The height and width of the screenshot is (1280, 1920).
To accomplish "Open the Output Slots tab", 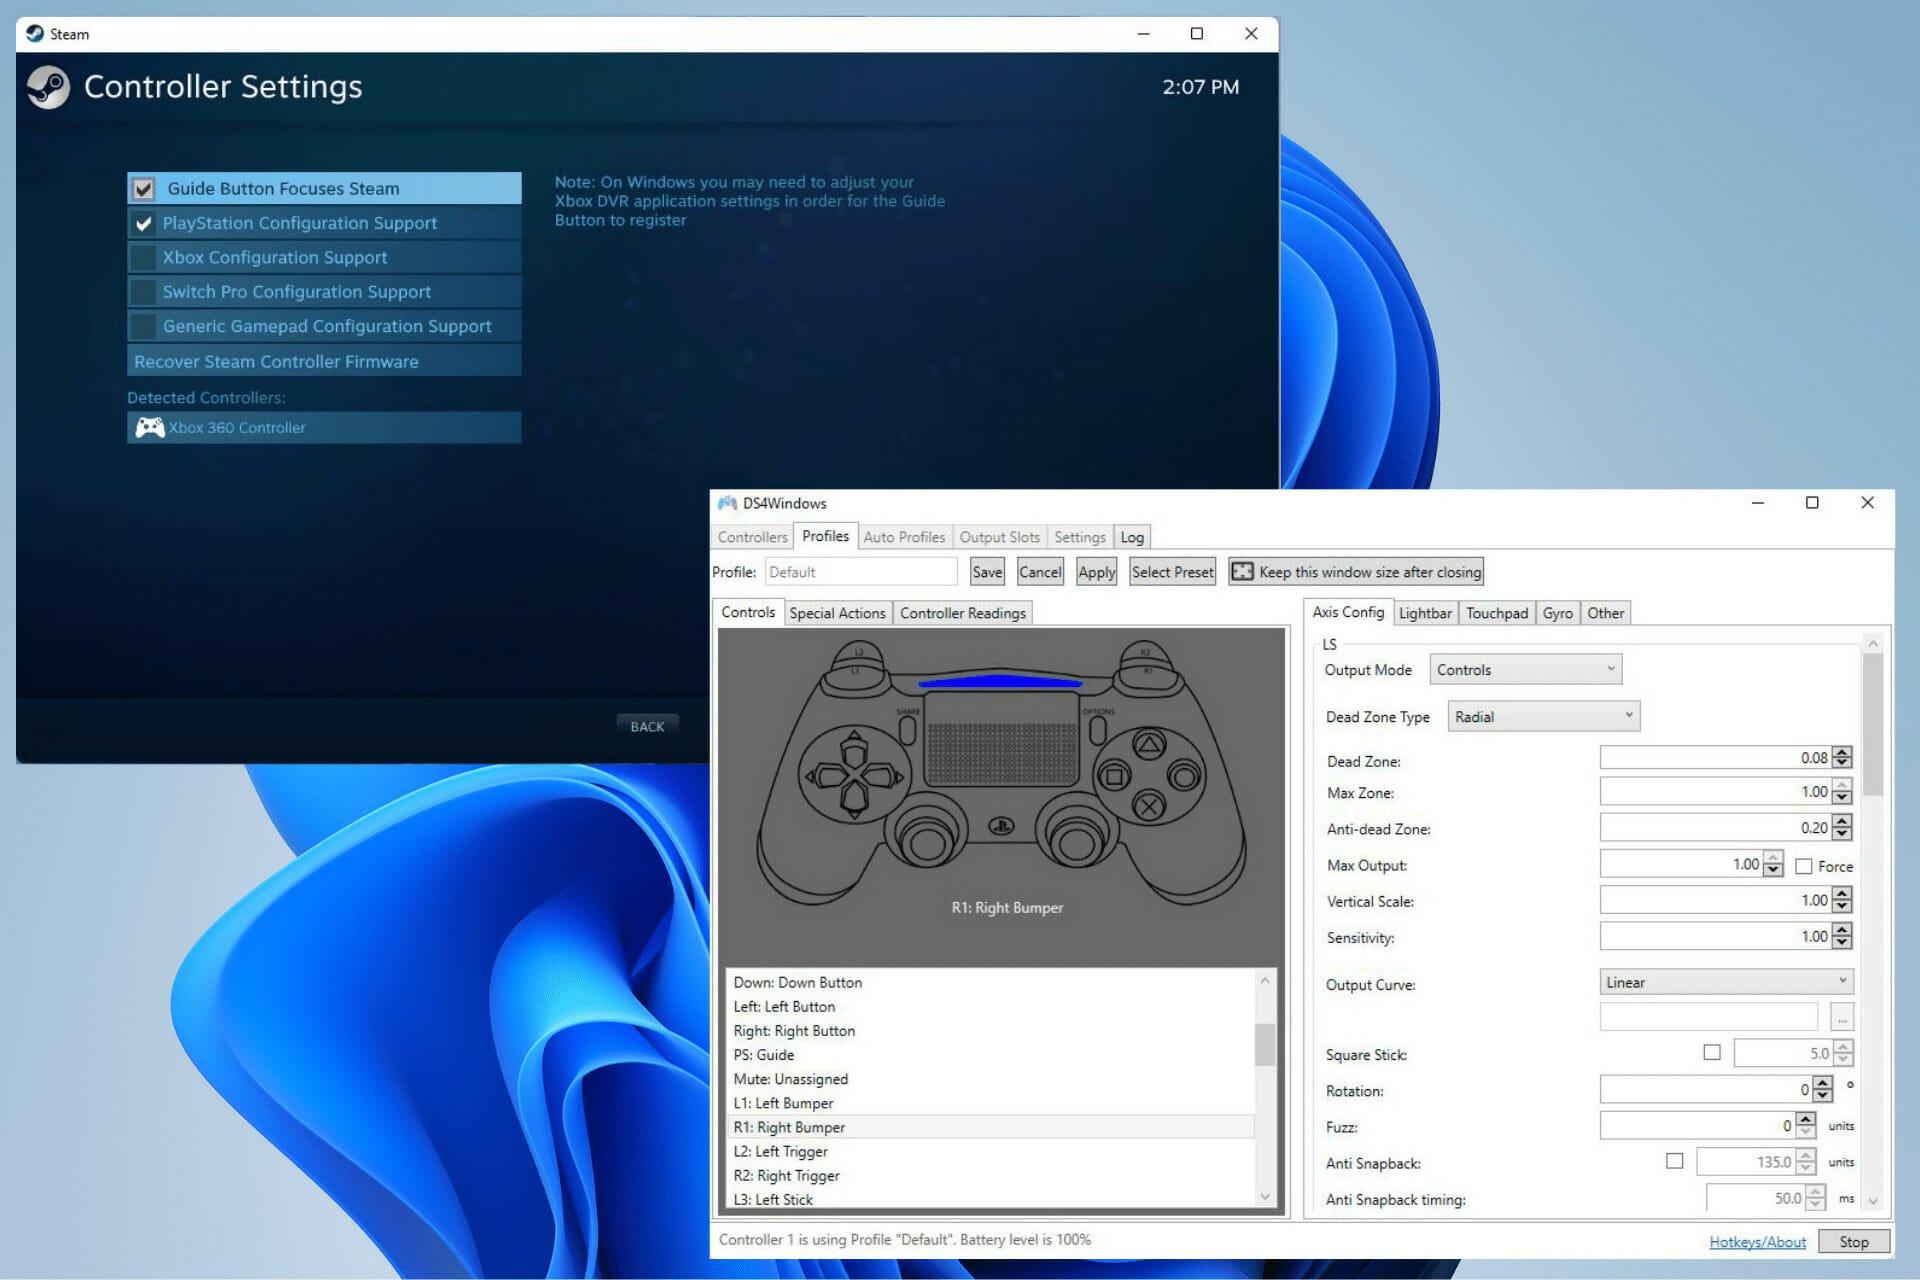I will tap(1000, 537).
